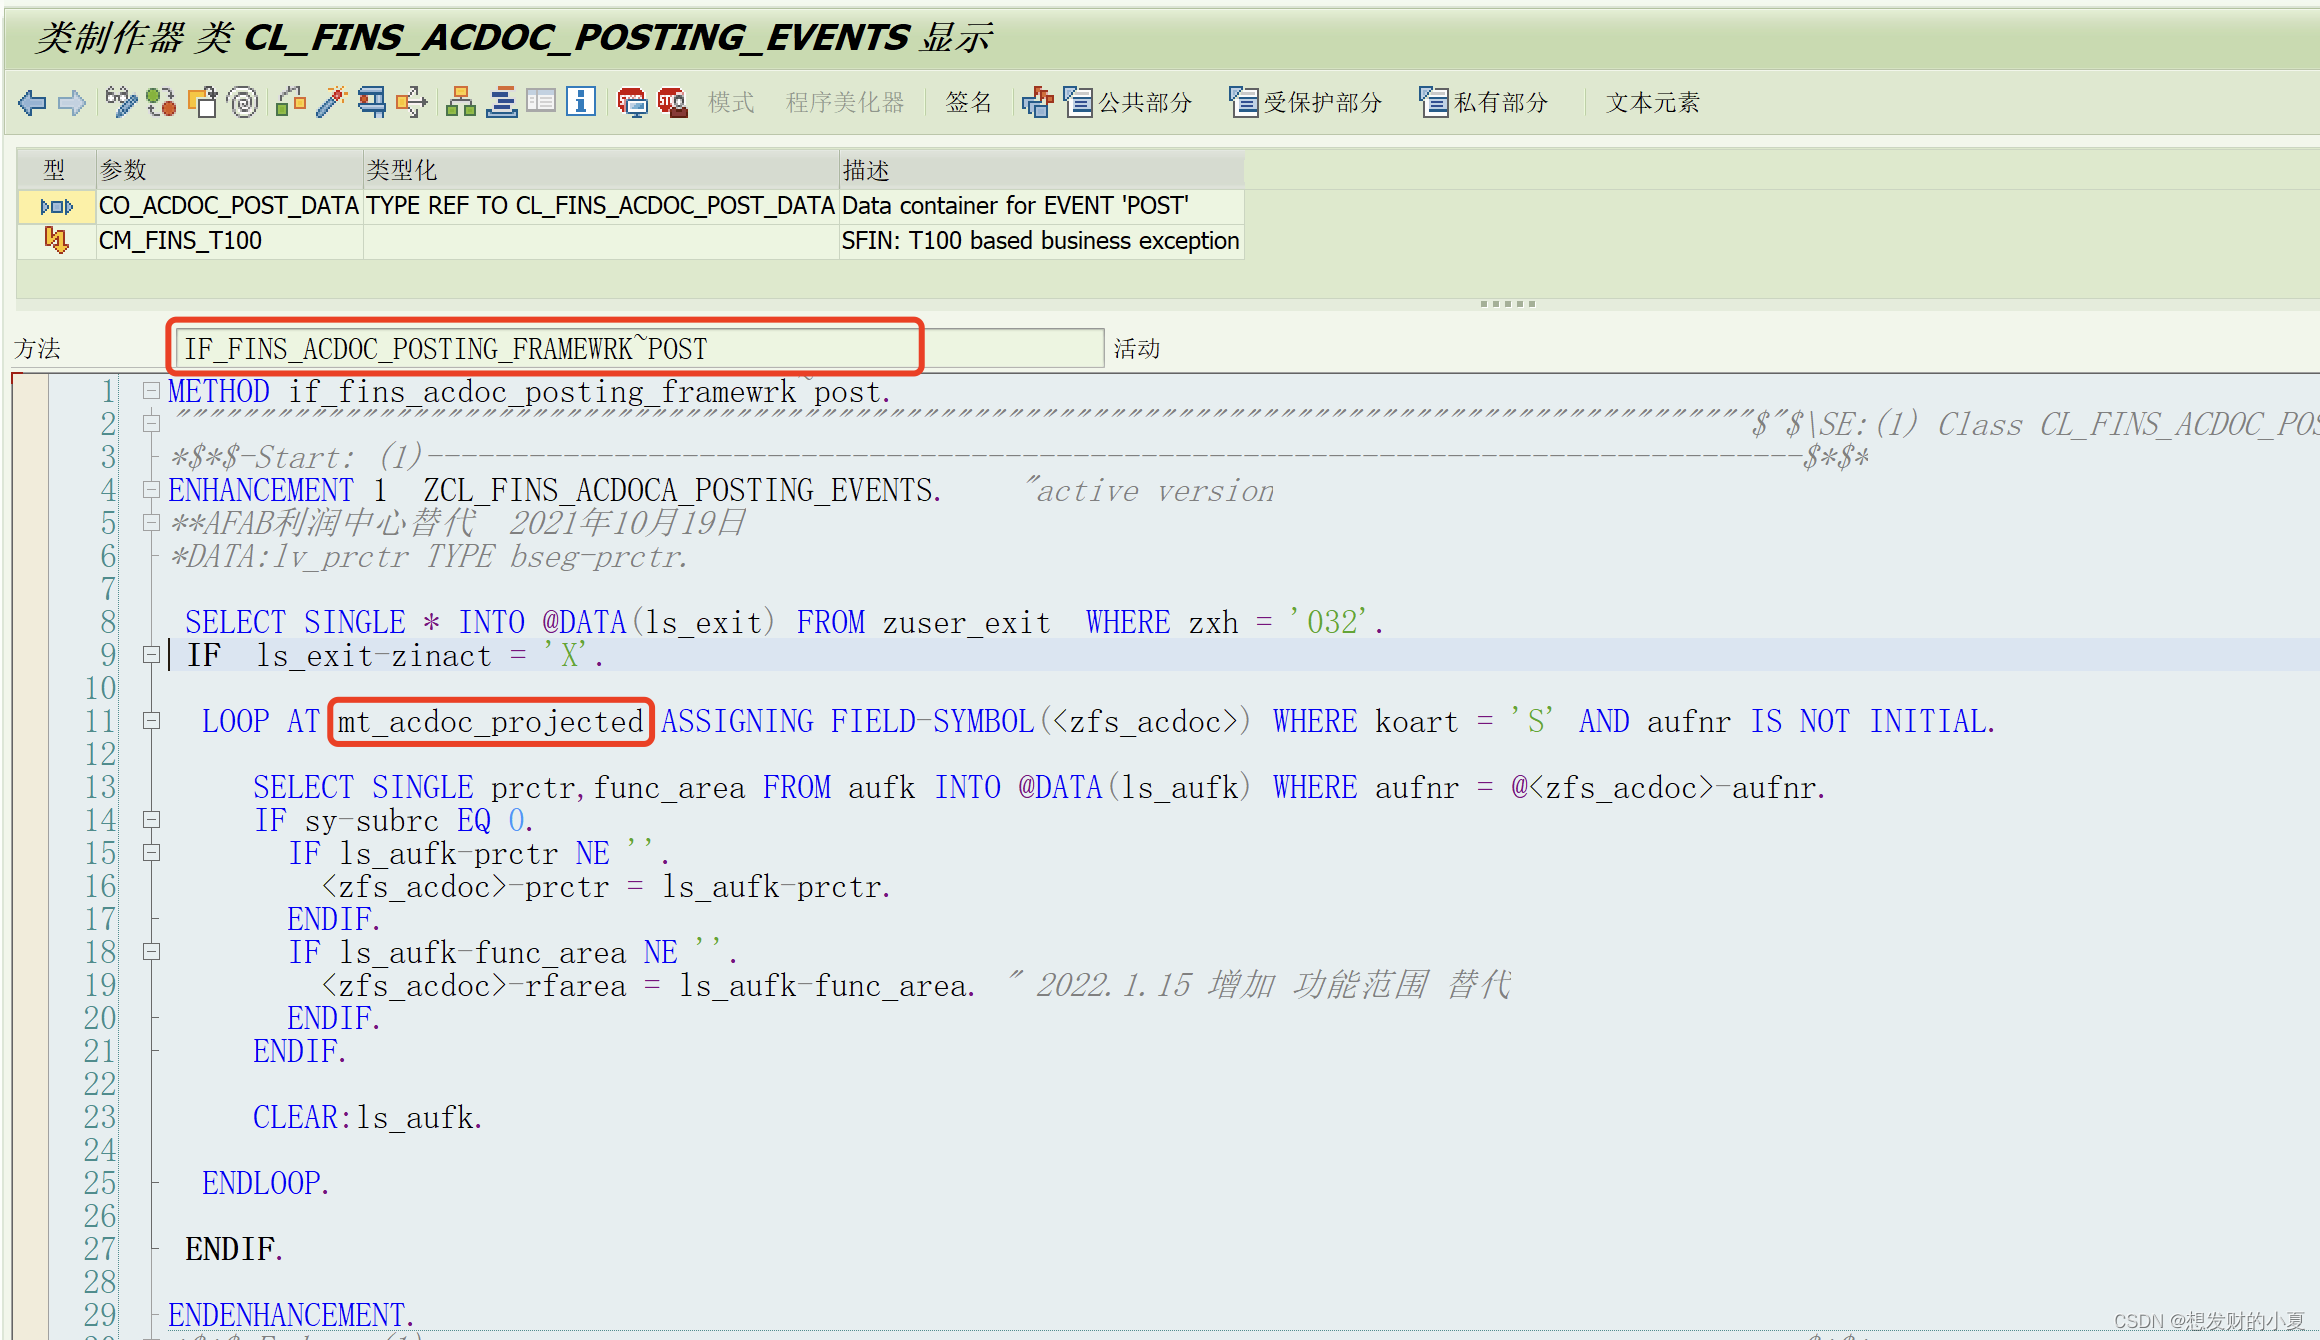The image size is (2320, 1340).
Task: Open the navigation stack icon
Action: pyautogui.click(x=502, y=102)
